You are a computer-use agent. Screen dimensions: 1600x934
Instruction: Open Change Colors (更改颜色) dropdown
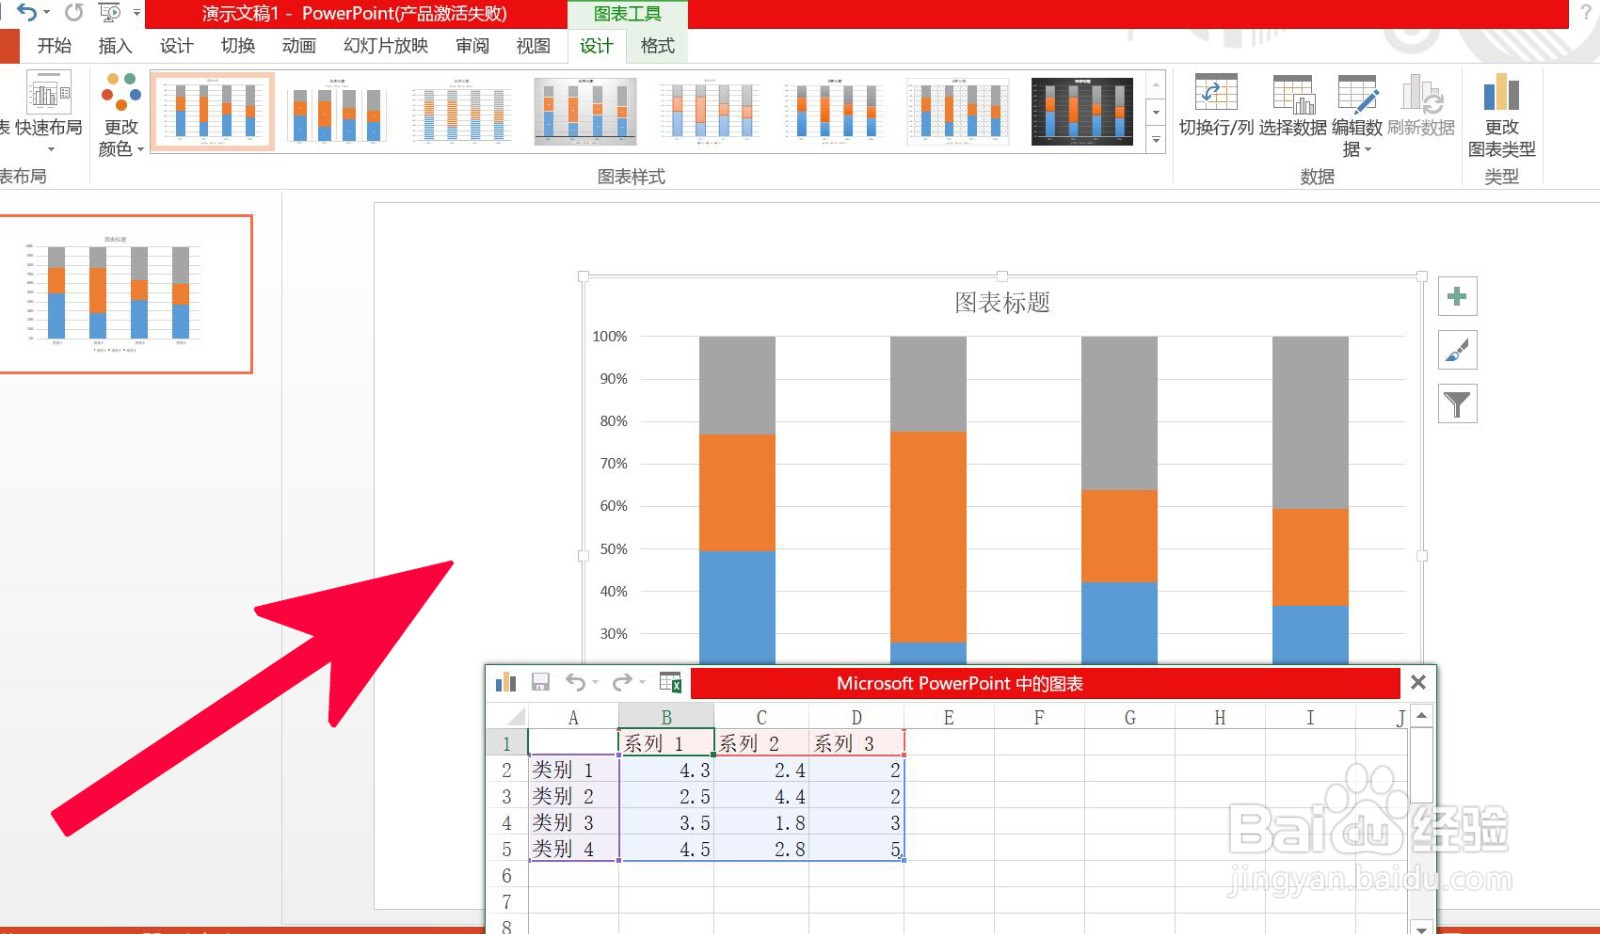[121, 115]
